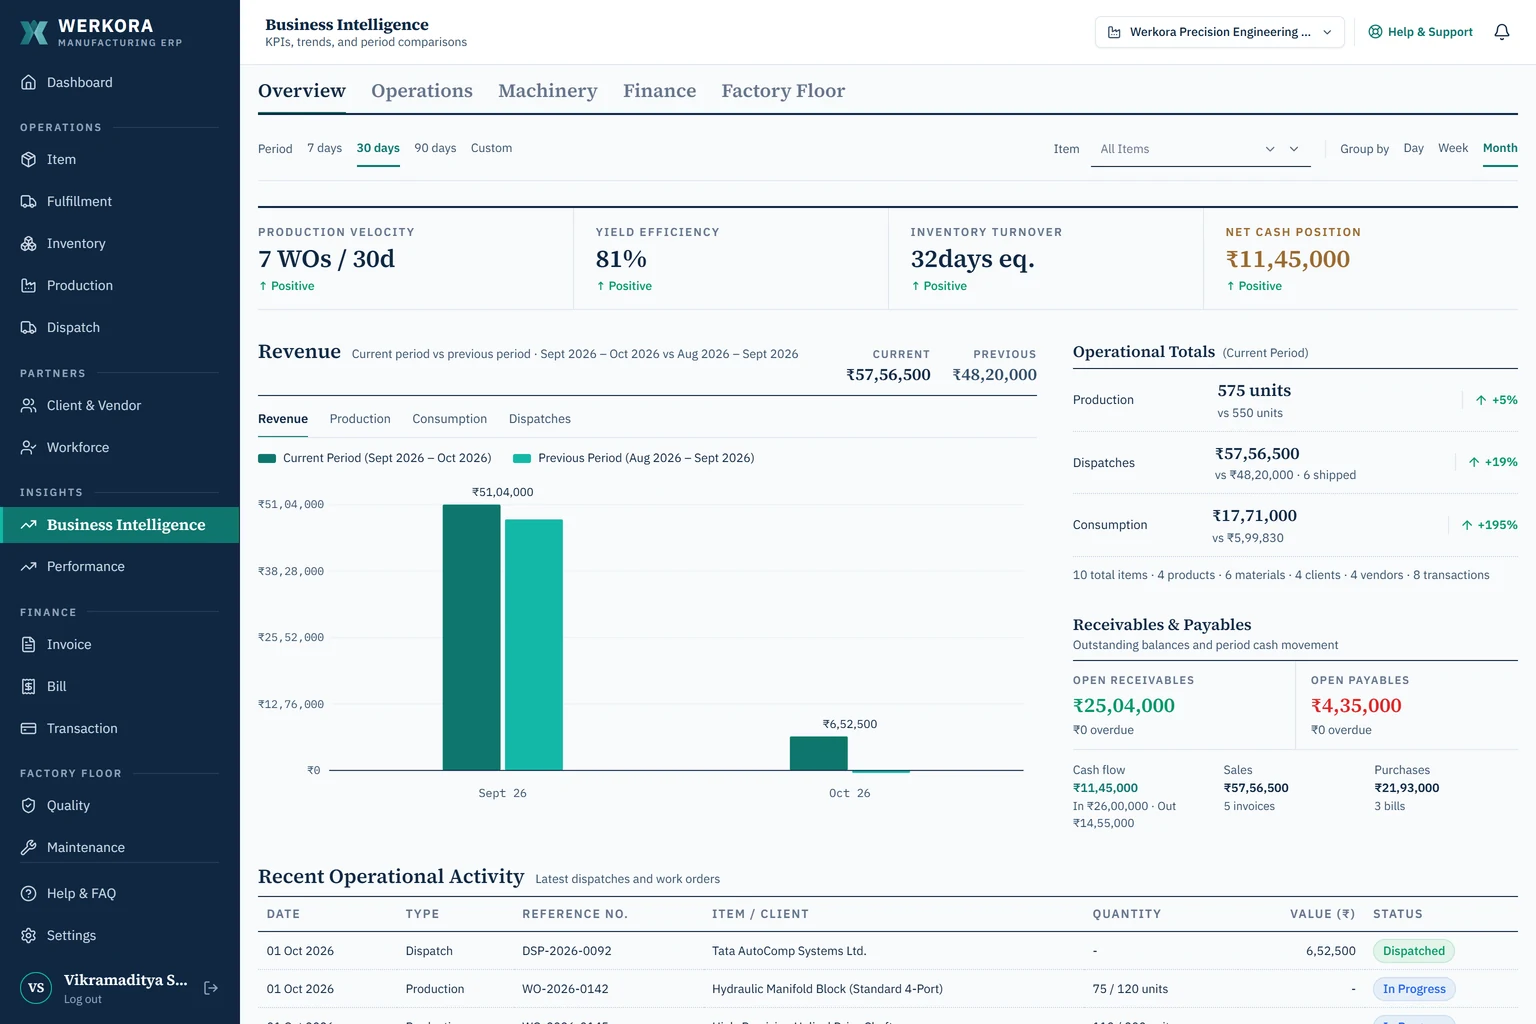Click the Quality shield icon
This screenshot has width=1536, height=1024.
[29, 805]
